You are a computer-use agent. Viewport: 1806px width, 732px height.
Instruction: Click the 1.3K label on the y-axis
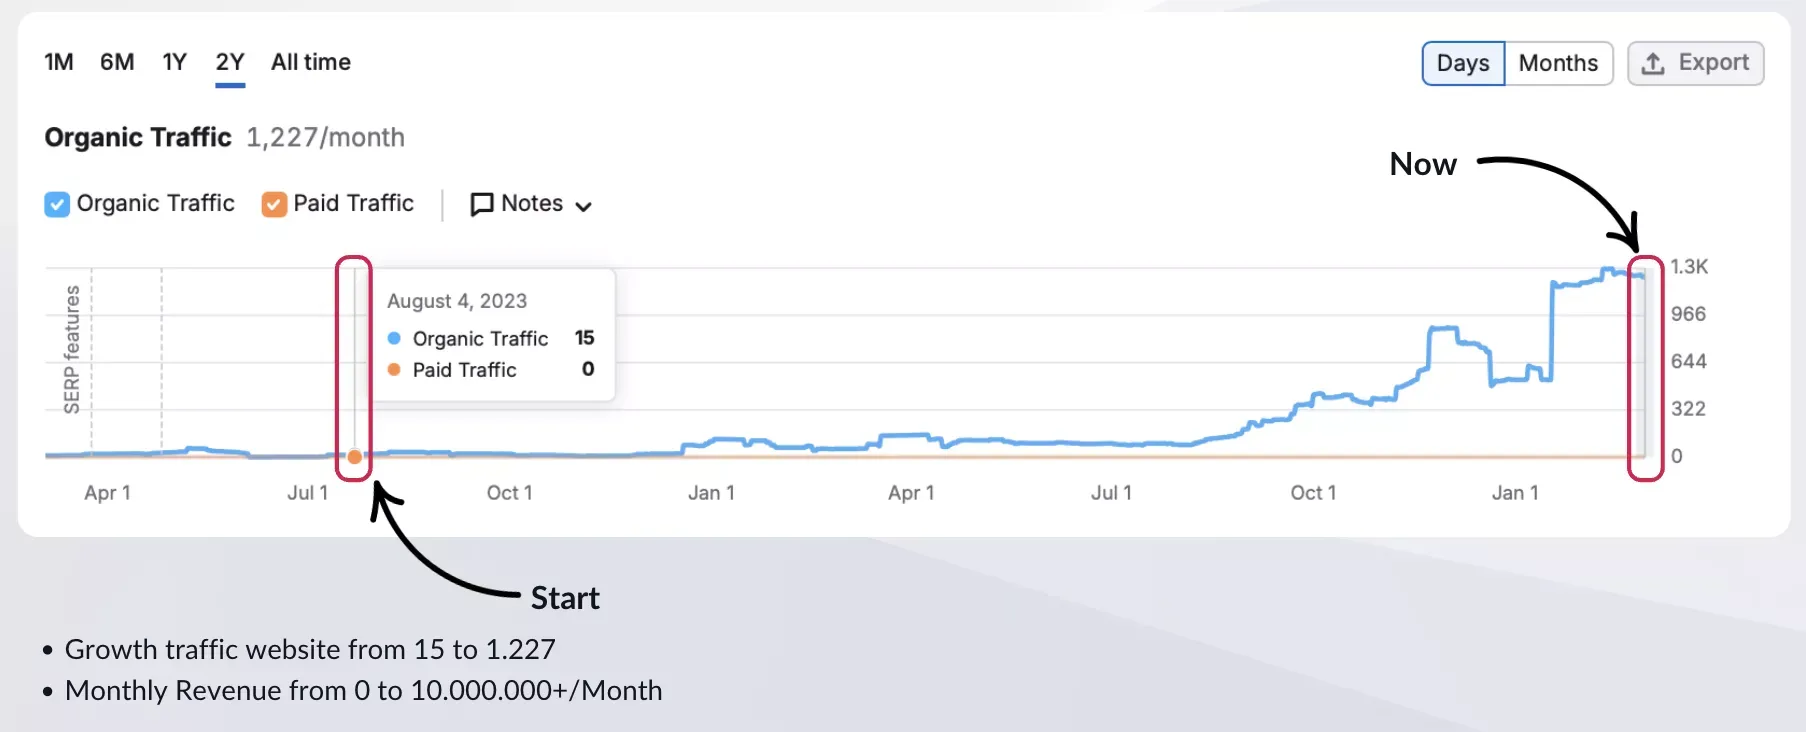pos(1689,266)
